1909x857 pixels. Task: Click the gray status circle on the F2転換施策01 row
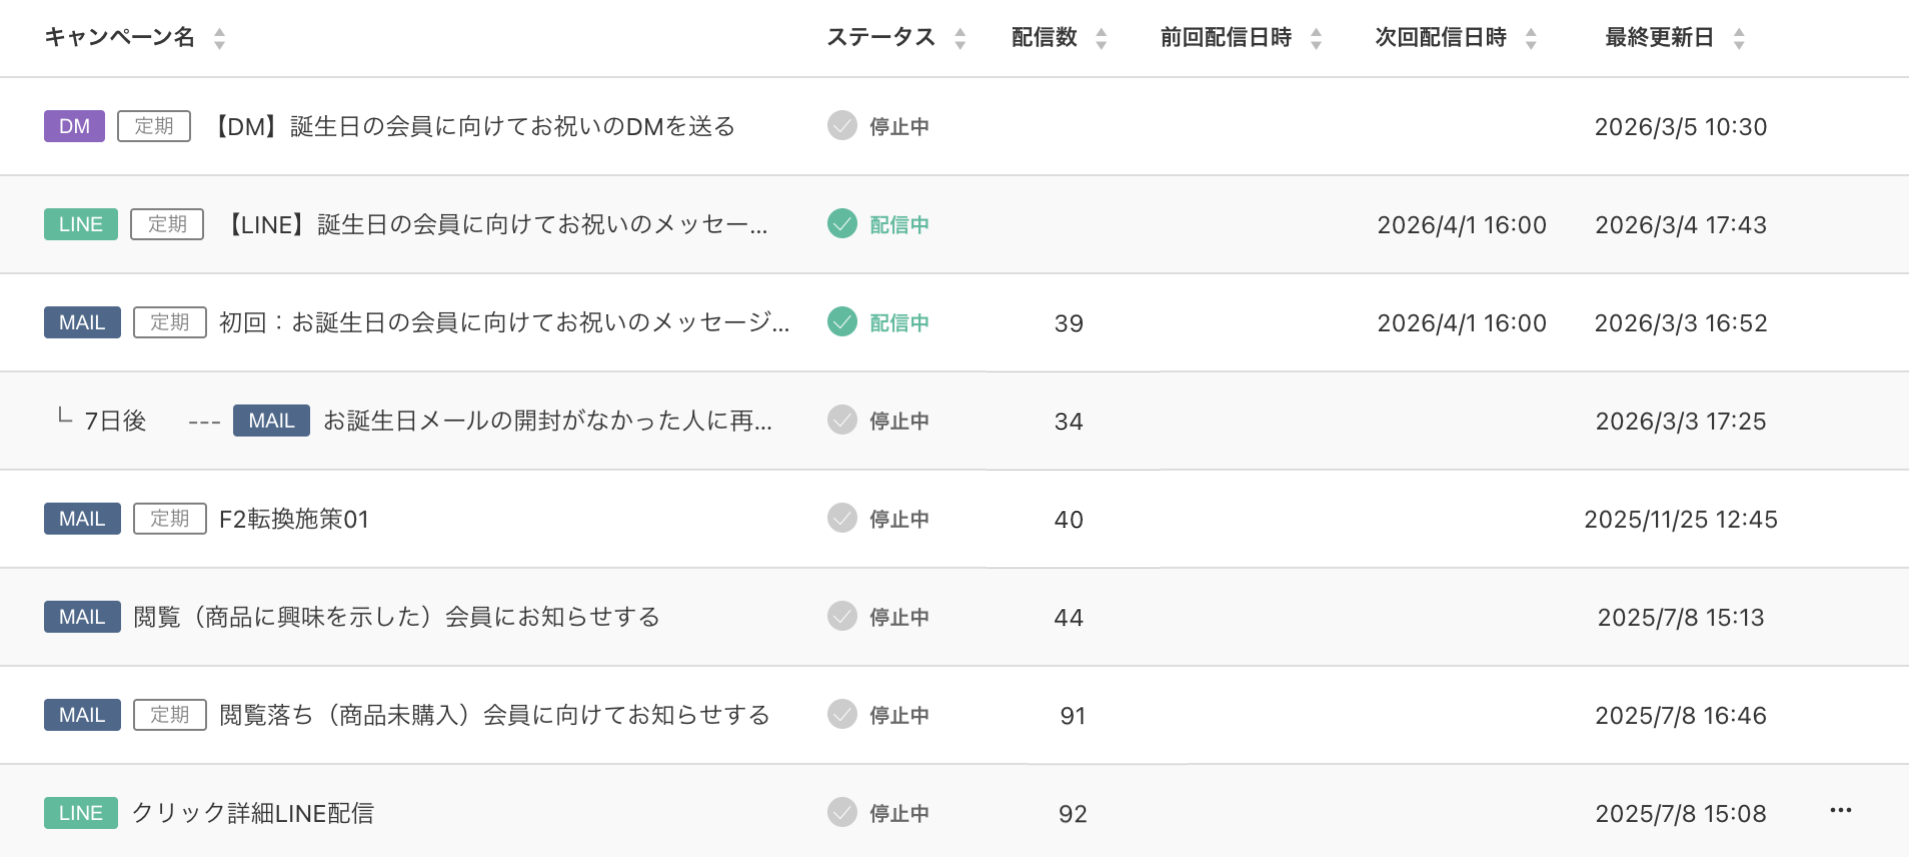coord(841,519)
